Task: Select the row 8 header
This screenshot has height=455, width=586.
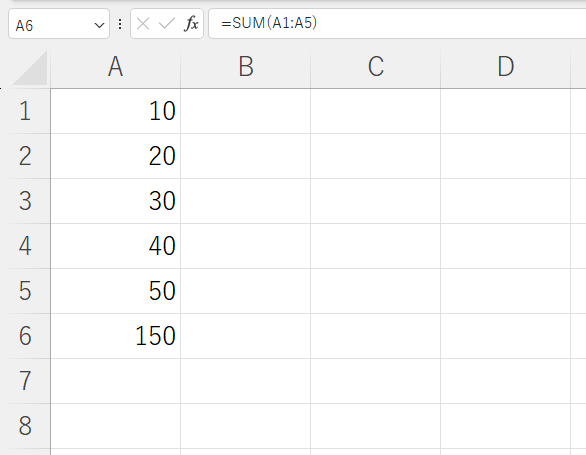Action: tap(25, 426)
